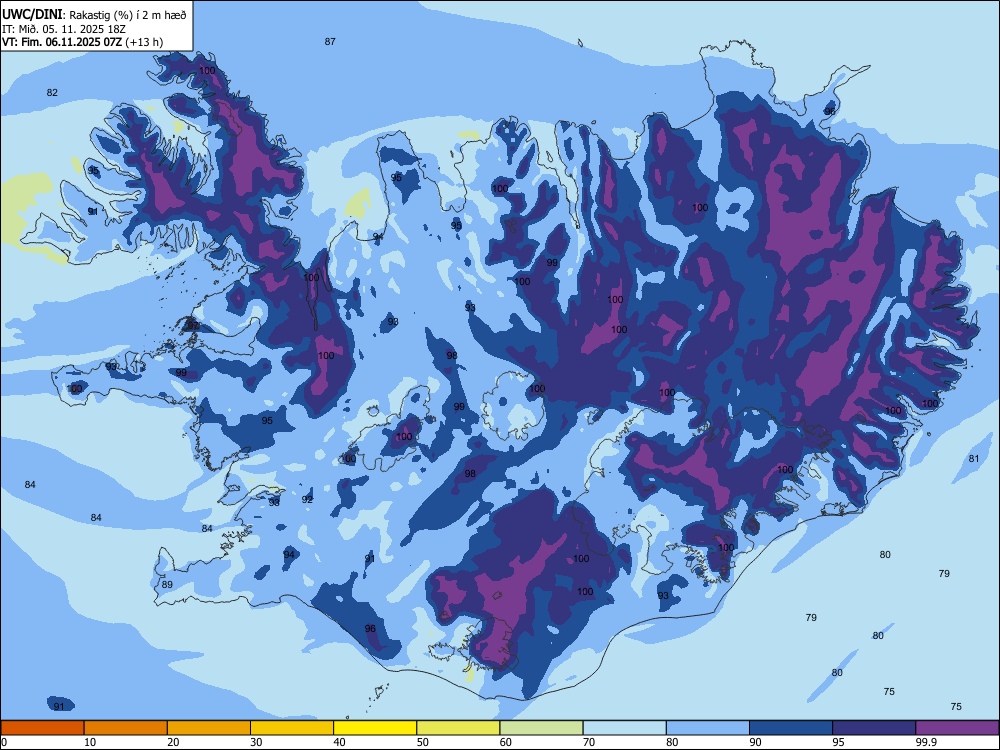Click the legend tick label '70'
Image resolution: width=1000 pixels, height=750 pixels.
[589, 742]
